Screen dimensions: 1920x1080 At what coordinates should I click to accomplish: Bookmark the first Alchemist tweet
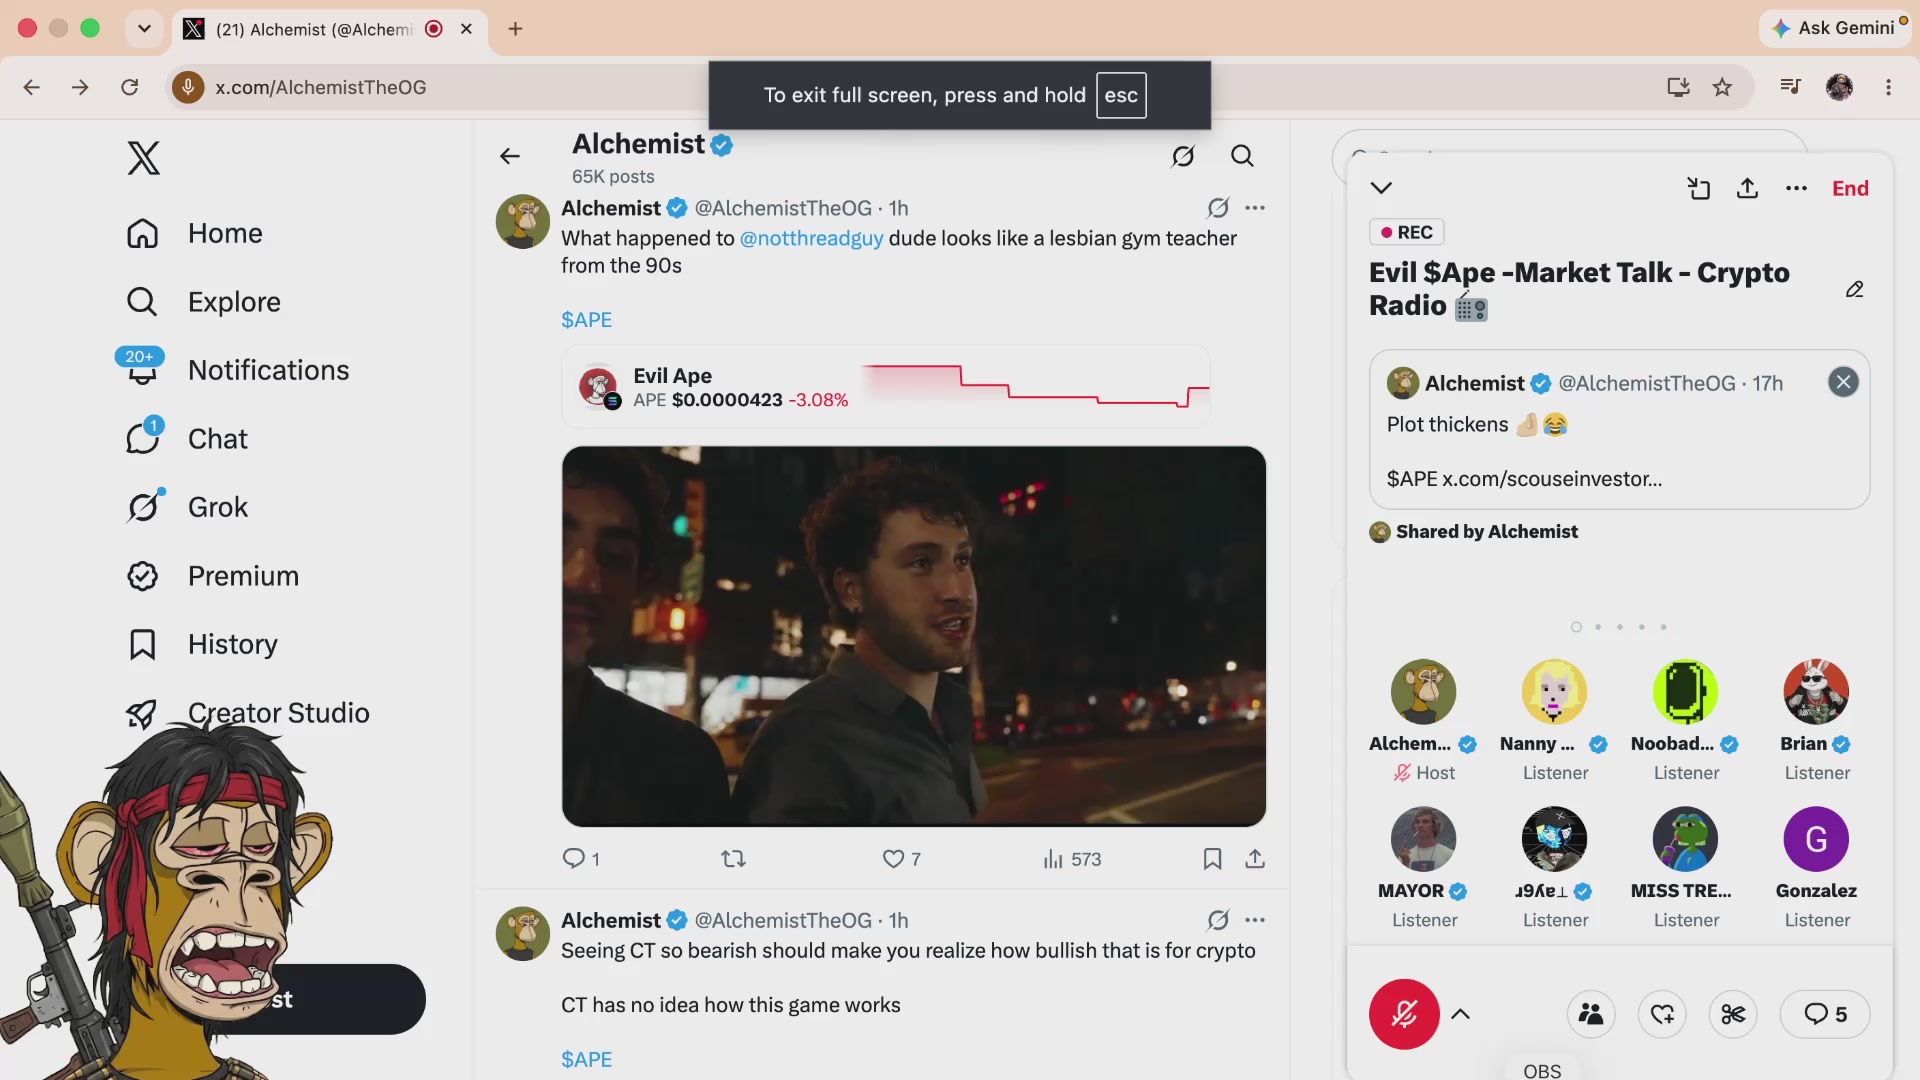pos(1212,859)
